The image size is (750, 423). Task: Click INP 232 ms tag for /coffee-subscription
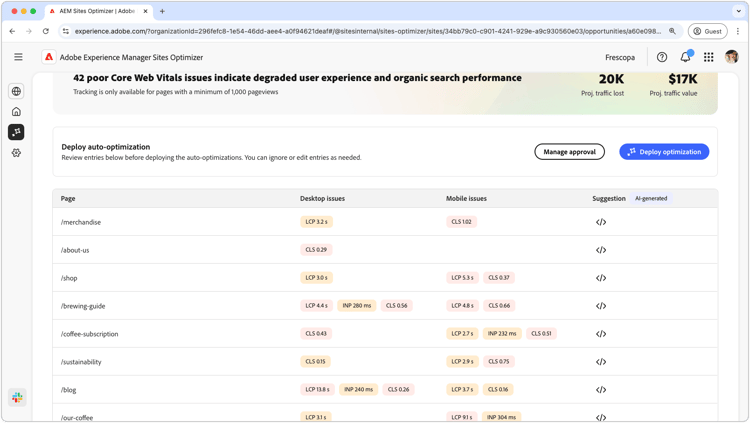pos(502,334)
